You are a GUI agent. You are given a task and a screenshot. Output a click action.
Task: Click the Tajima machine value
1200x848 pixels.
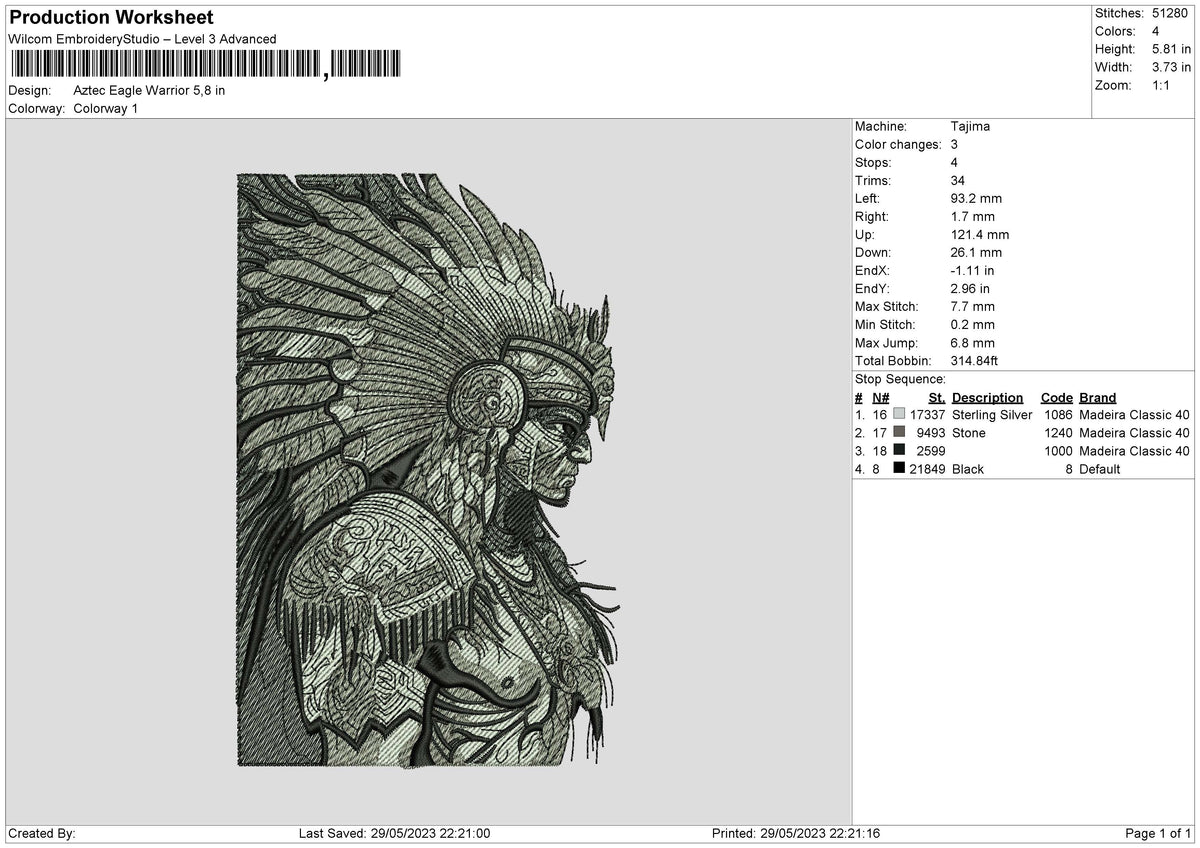(x=970, y=127)
